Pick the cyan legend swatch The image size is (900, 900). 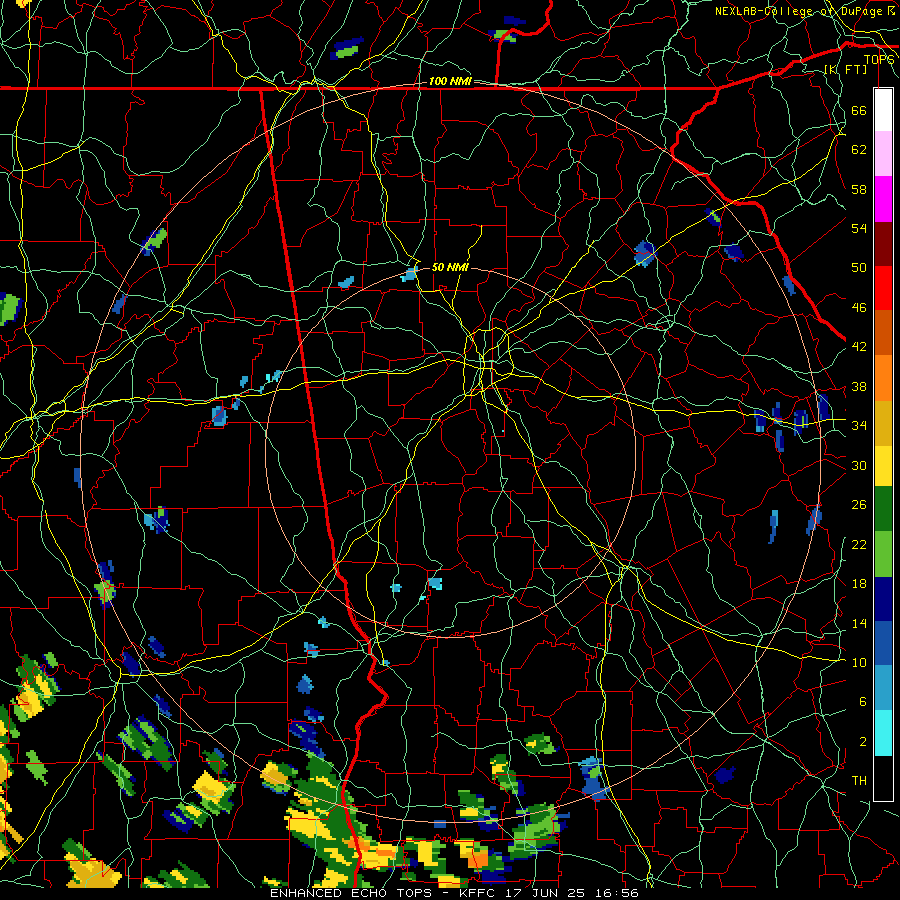883,733
